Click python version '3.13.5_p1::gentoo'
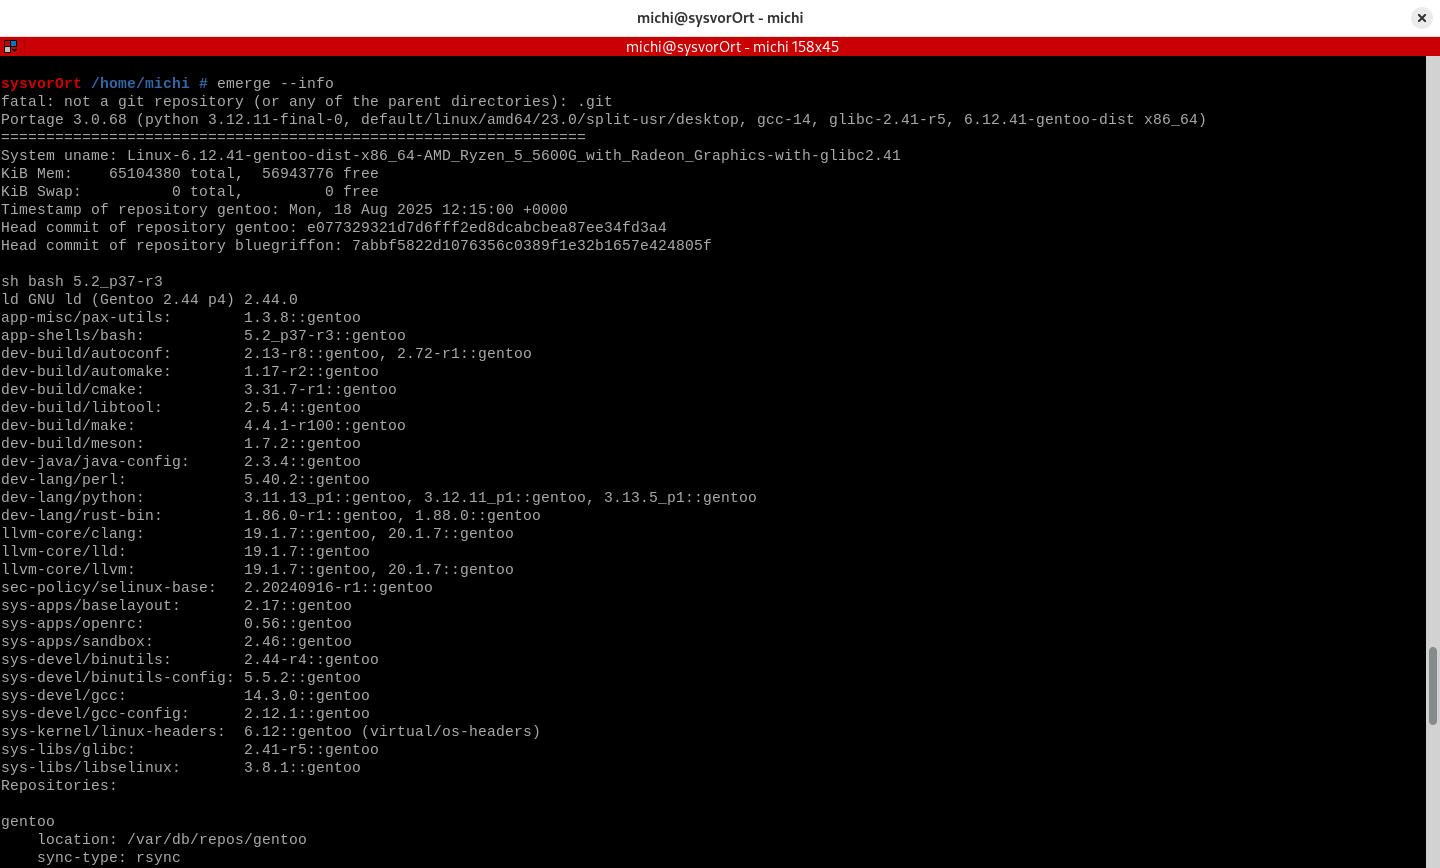This screenshot has width=1440, height=868. (680, 498)
